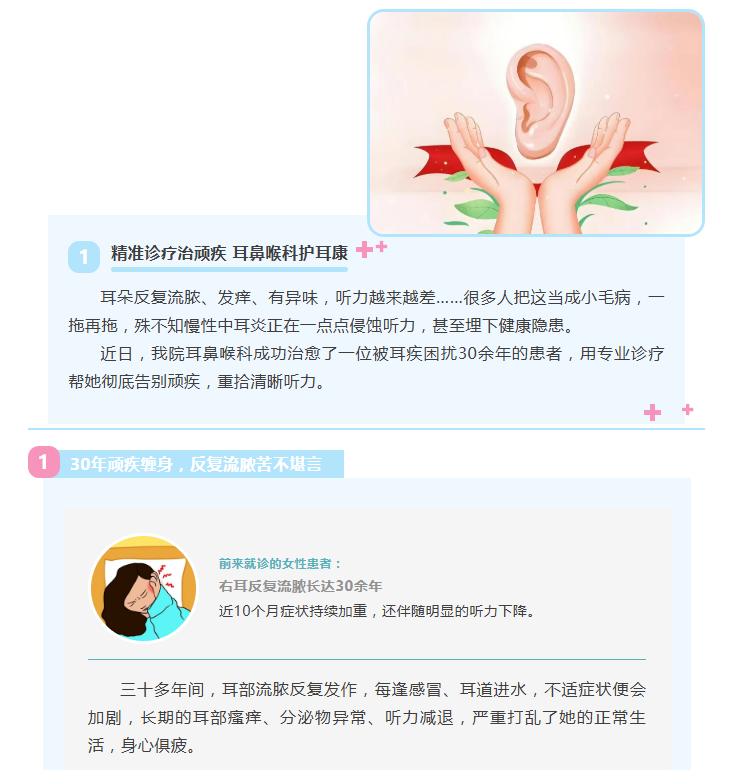Click the gray text 右耳反复流脓长达30余年
The width and height of the screenshot is (738, 770).
coord(301,586)
